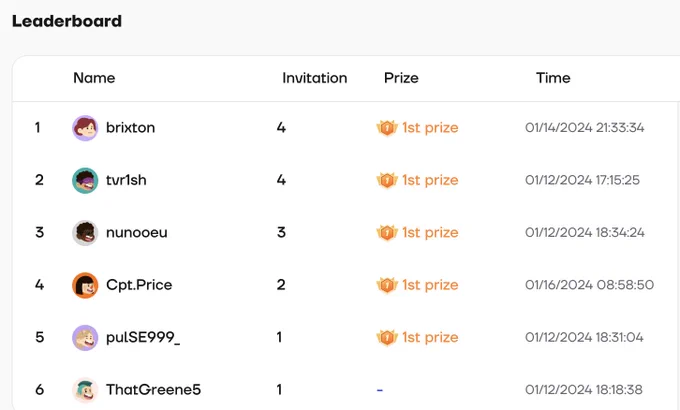Click brixton's avatar icon

[85, 128]
